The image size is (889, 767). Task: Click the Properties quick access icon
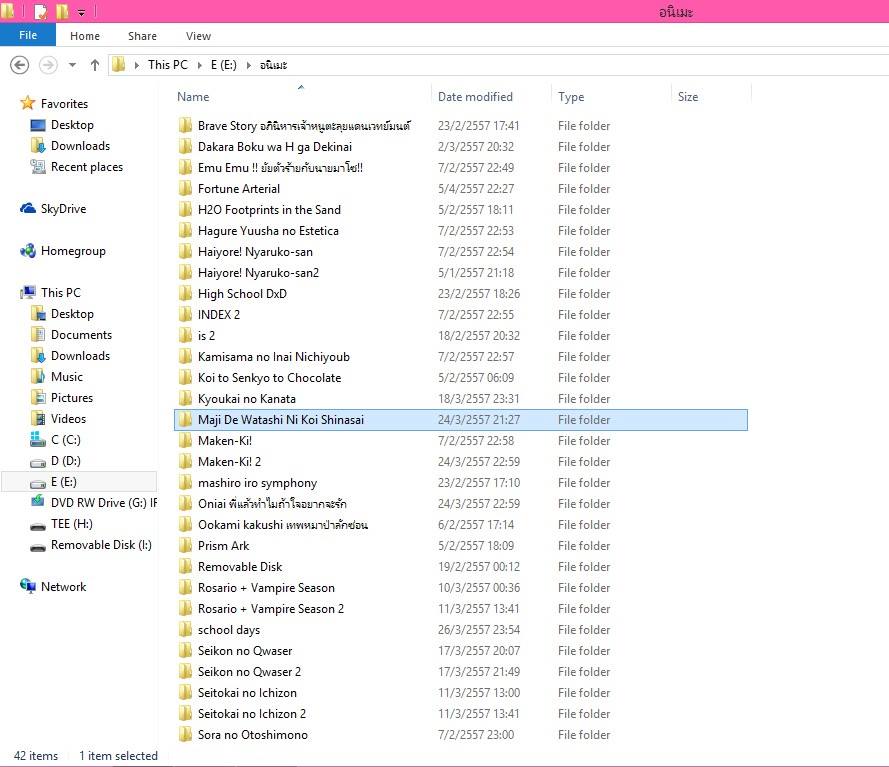pos(41,11)
